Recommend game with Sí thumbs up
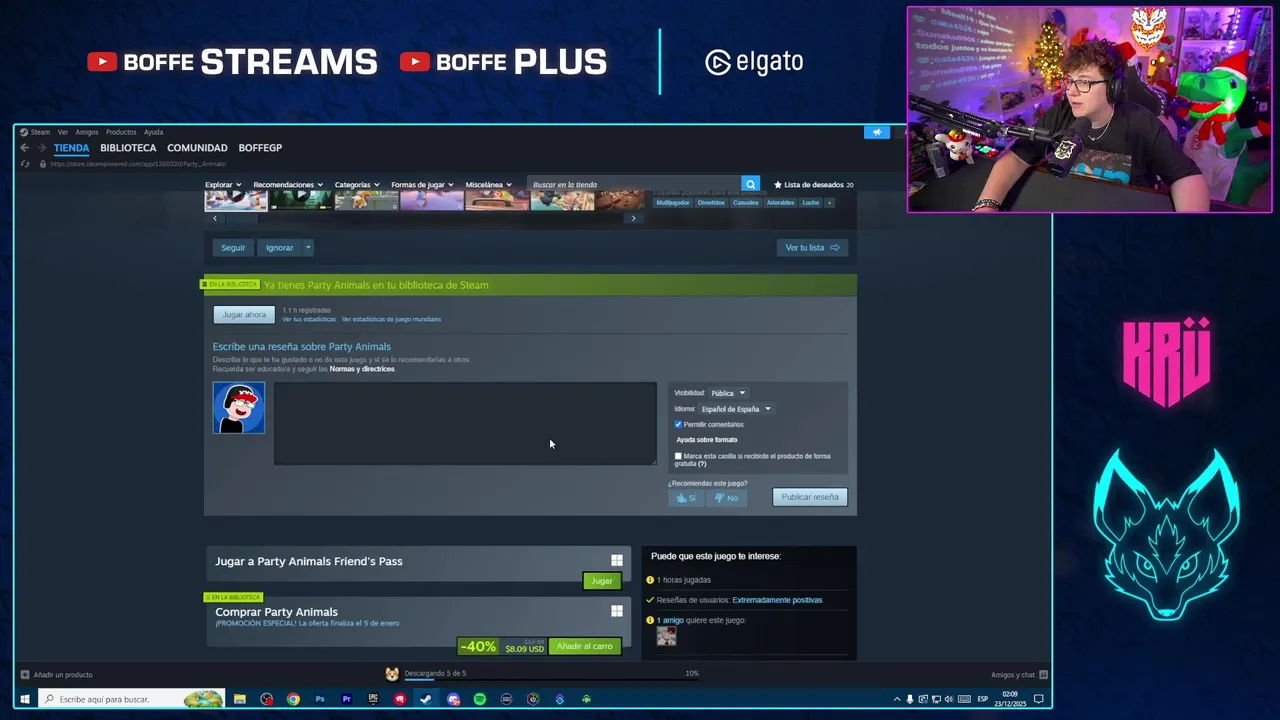The height and width of the screenshot is (720, 1280). 686,498
